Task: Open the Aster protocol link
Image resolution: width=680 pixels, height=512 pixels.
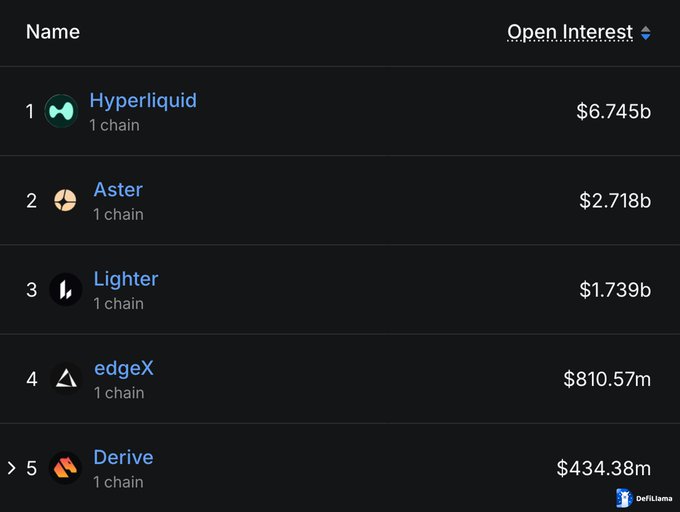Action: click(x=118, y=189)
